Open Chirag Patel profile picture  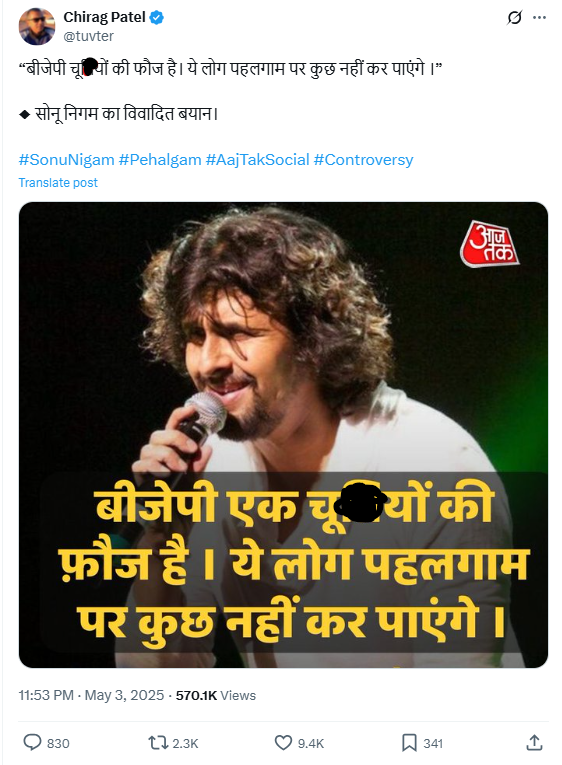click(x=37, y=26)
